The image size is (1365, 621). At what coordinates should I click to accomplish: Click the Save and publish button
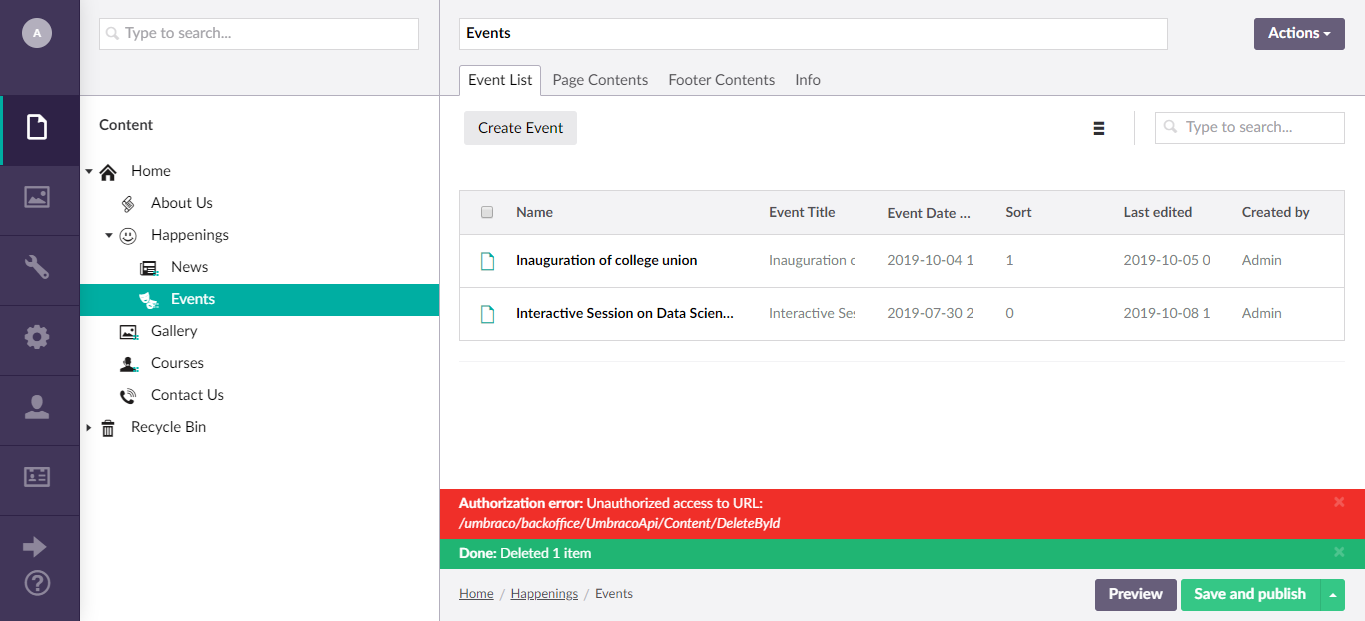1250,594
